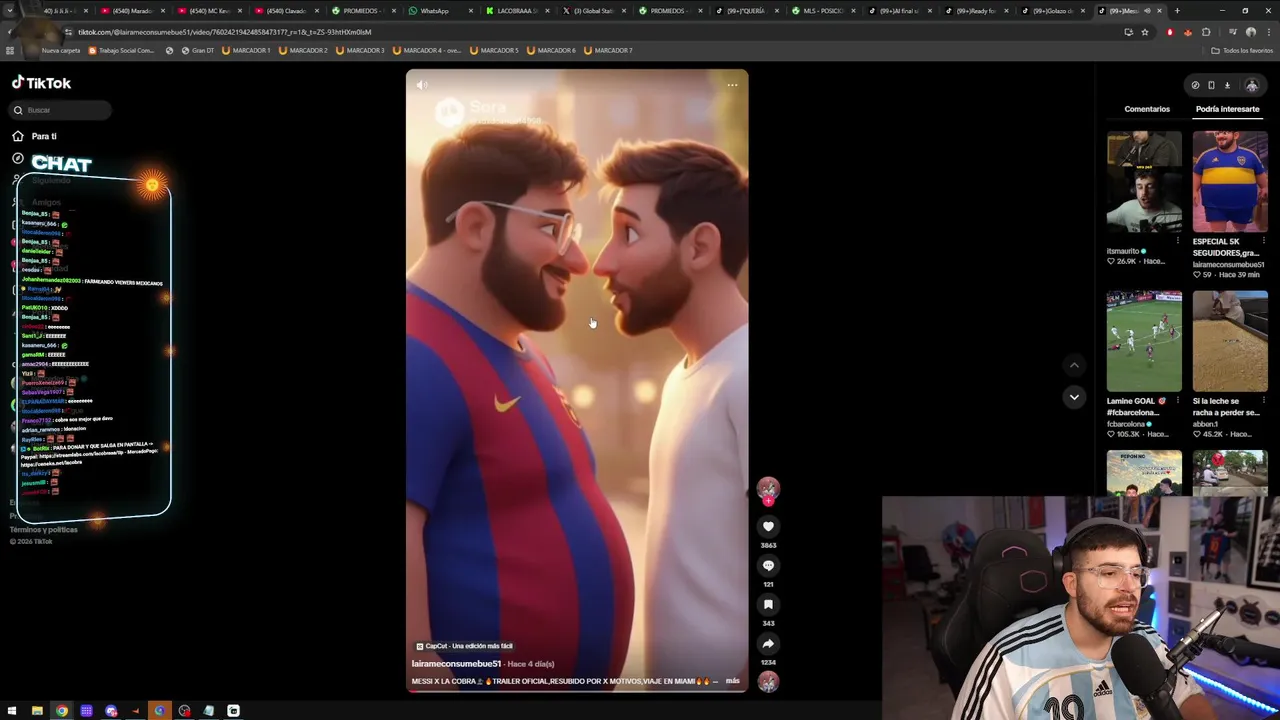Click the CapCut 'Una edición más fácil' label
The height and width of the screenshot is (720, 1280).
click(x=464, y=646)
